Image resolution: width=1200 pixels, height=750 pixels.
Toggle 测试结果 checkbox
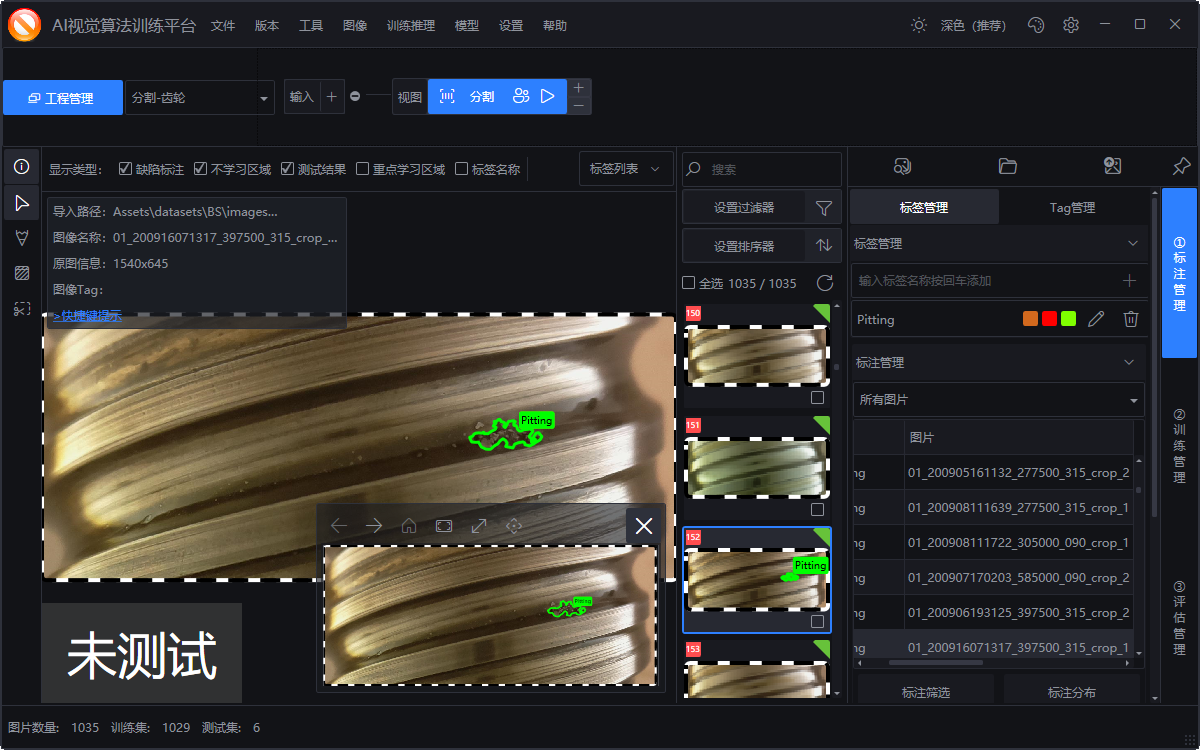pos(287,169)
